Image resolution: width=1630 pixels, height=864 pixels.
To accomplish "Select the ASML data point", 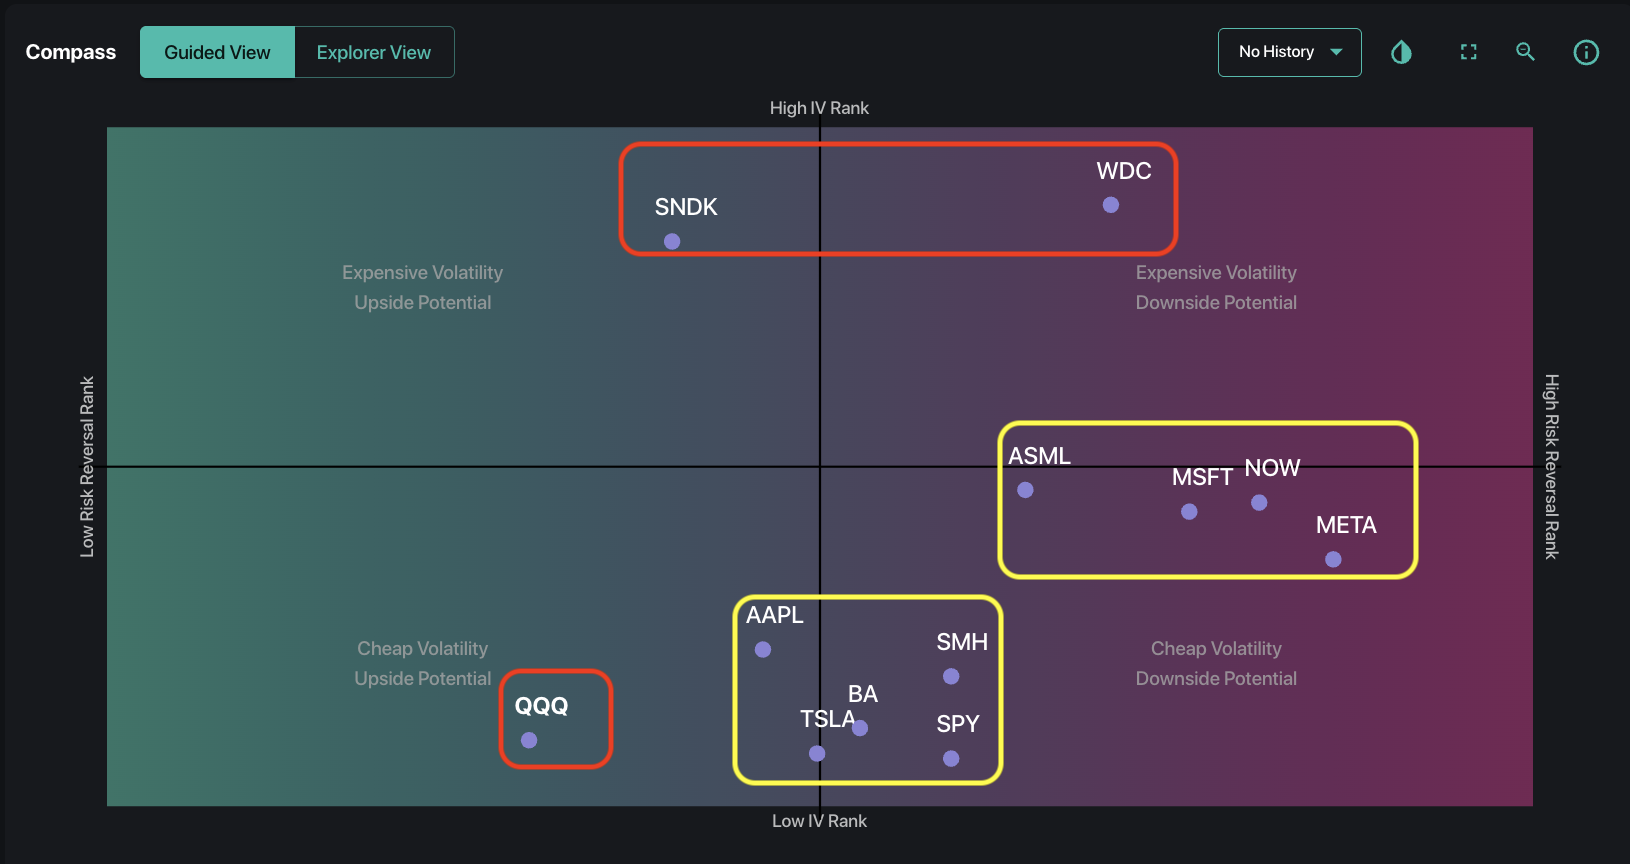I will 1025,490.
